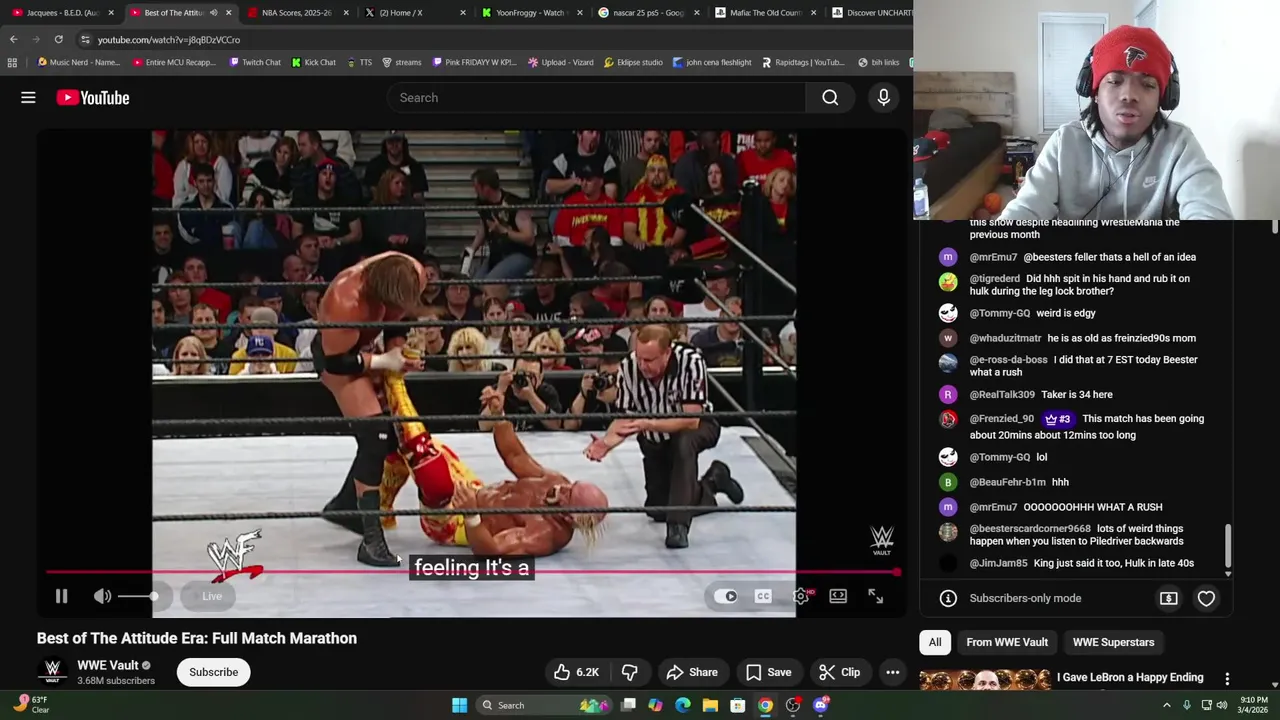The image size is (1280, 720).
Task: Share the video
Action: [692, 672]
